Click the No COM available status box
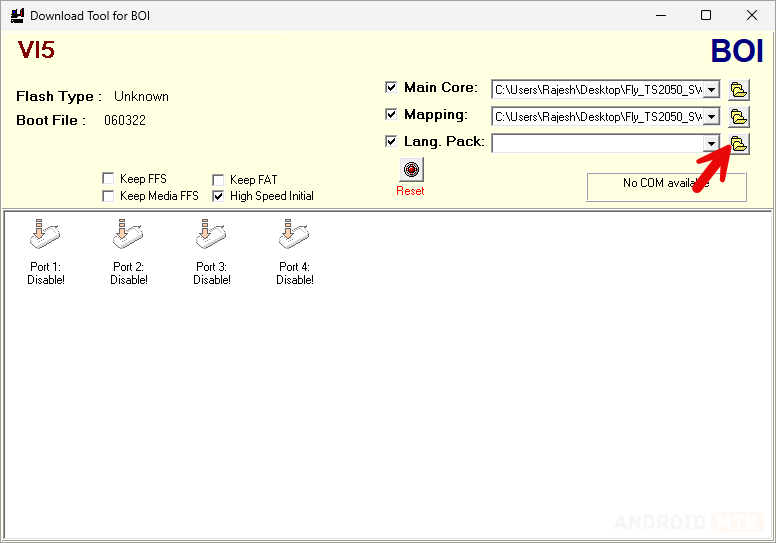 click(x=666, y=184)
